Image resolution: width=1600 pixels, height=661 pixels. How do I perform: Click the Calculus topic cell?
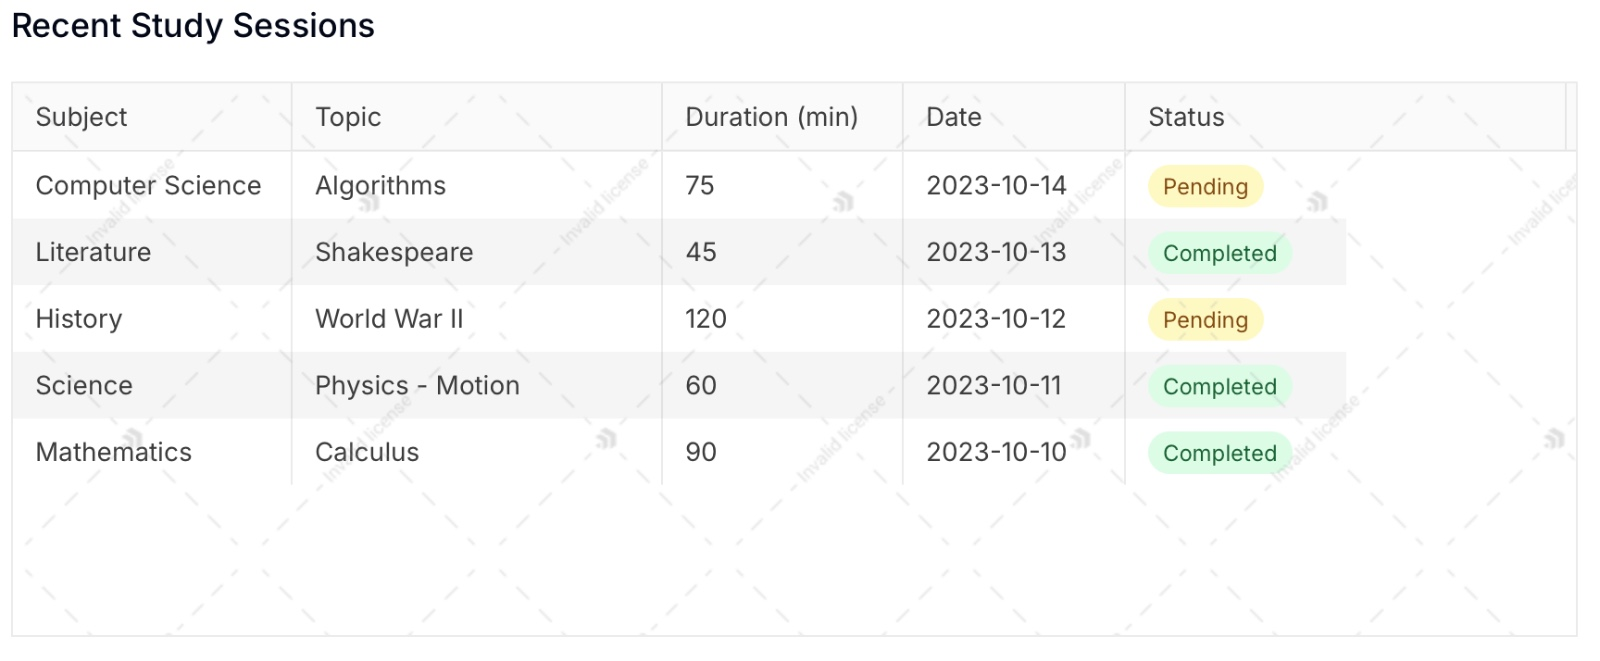(477, 452)
